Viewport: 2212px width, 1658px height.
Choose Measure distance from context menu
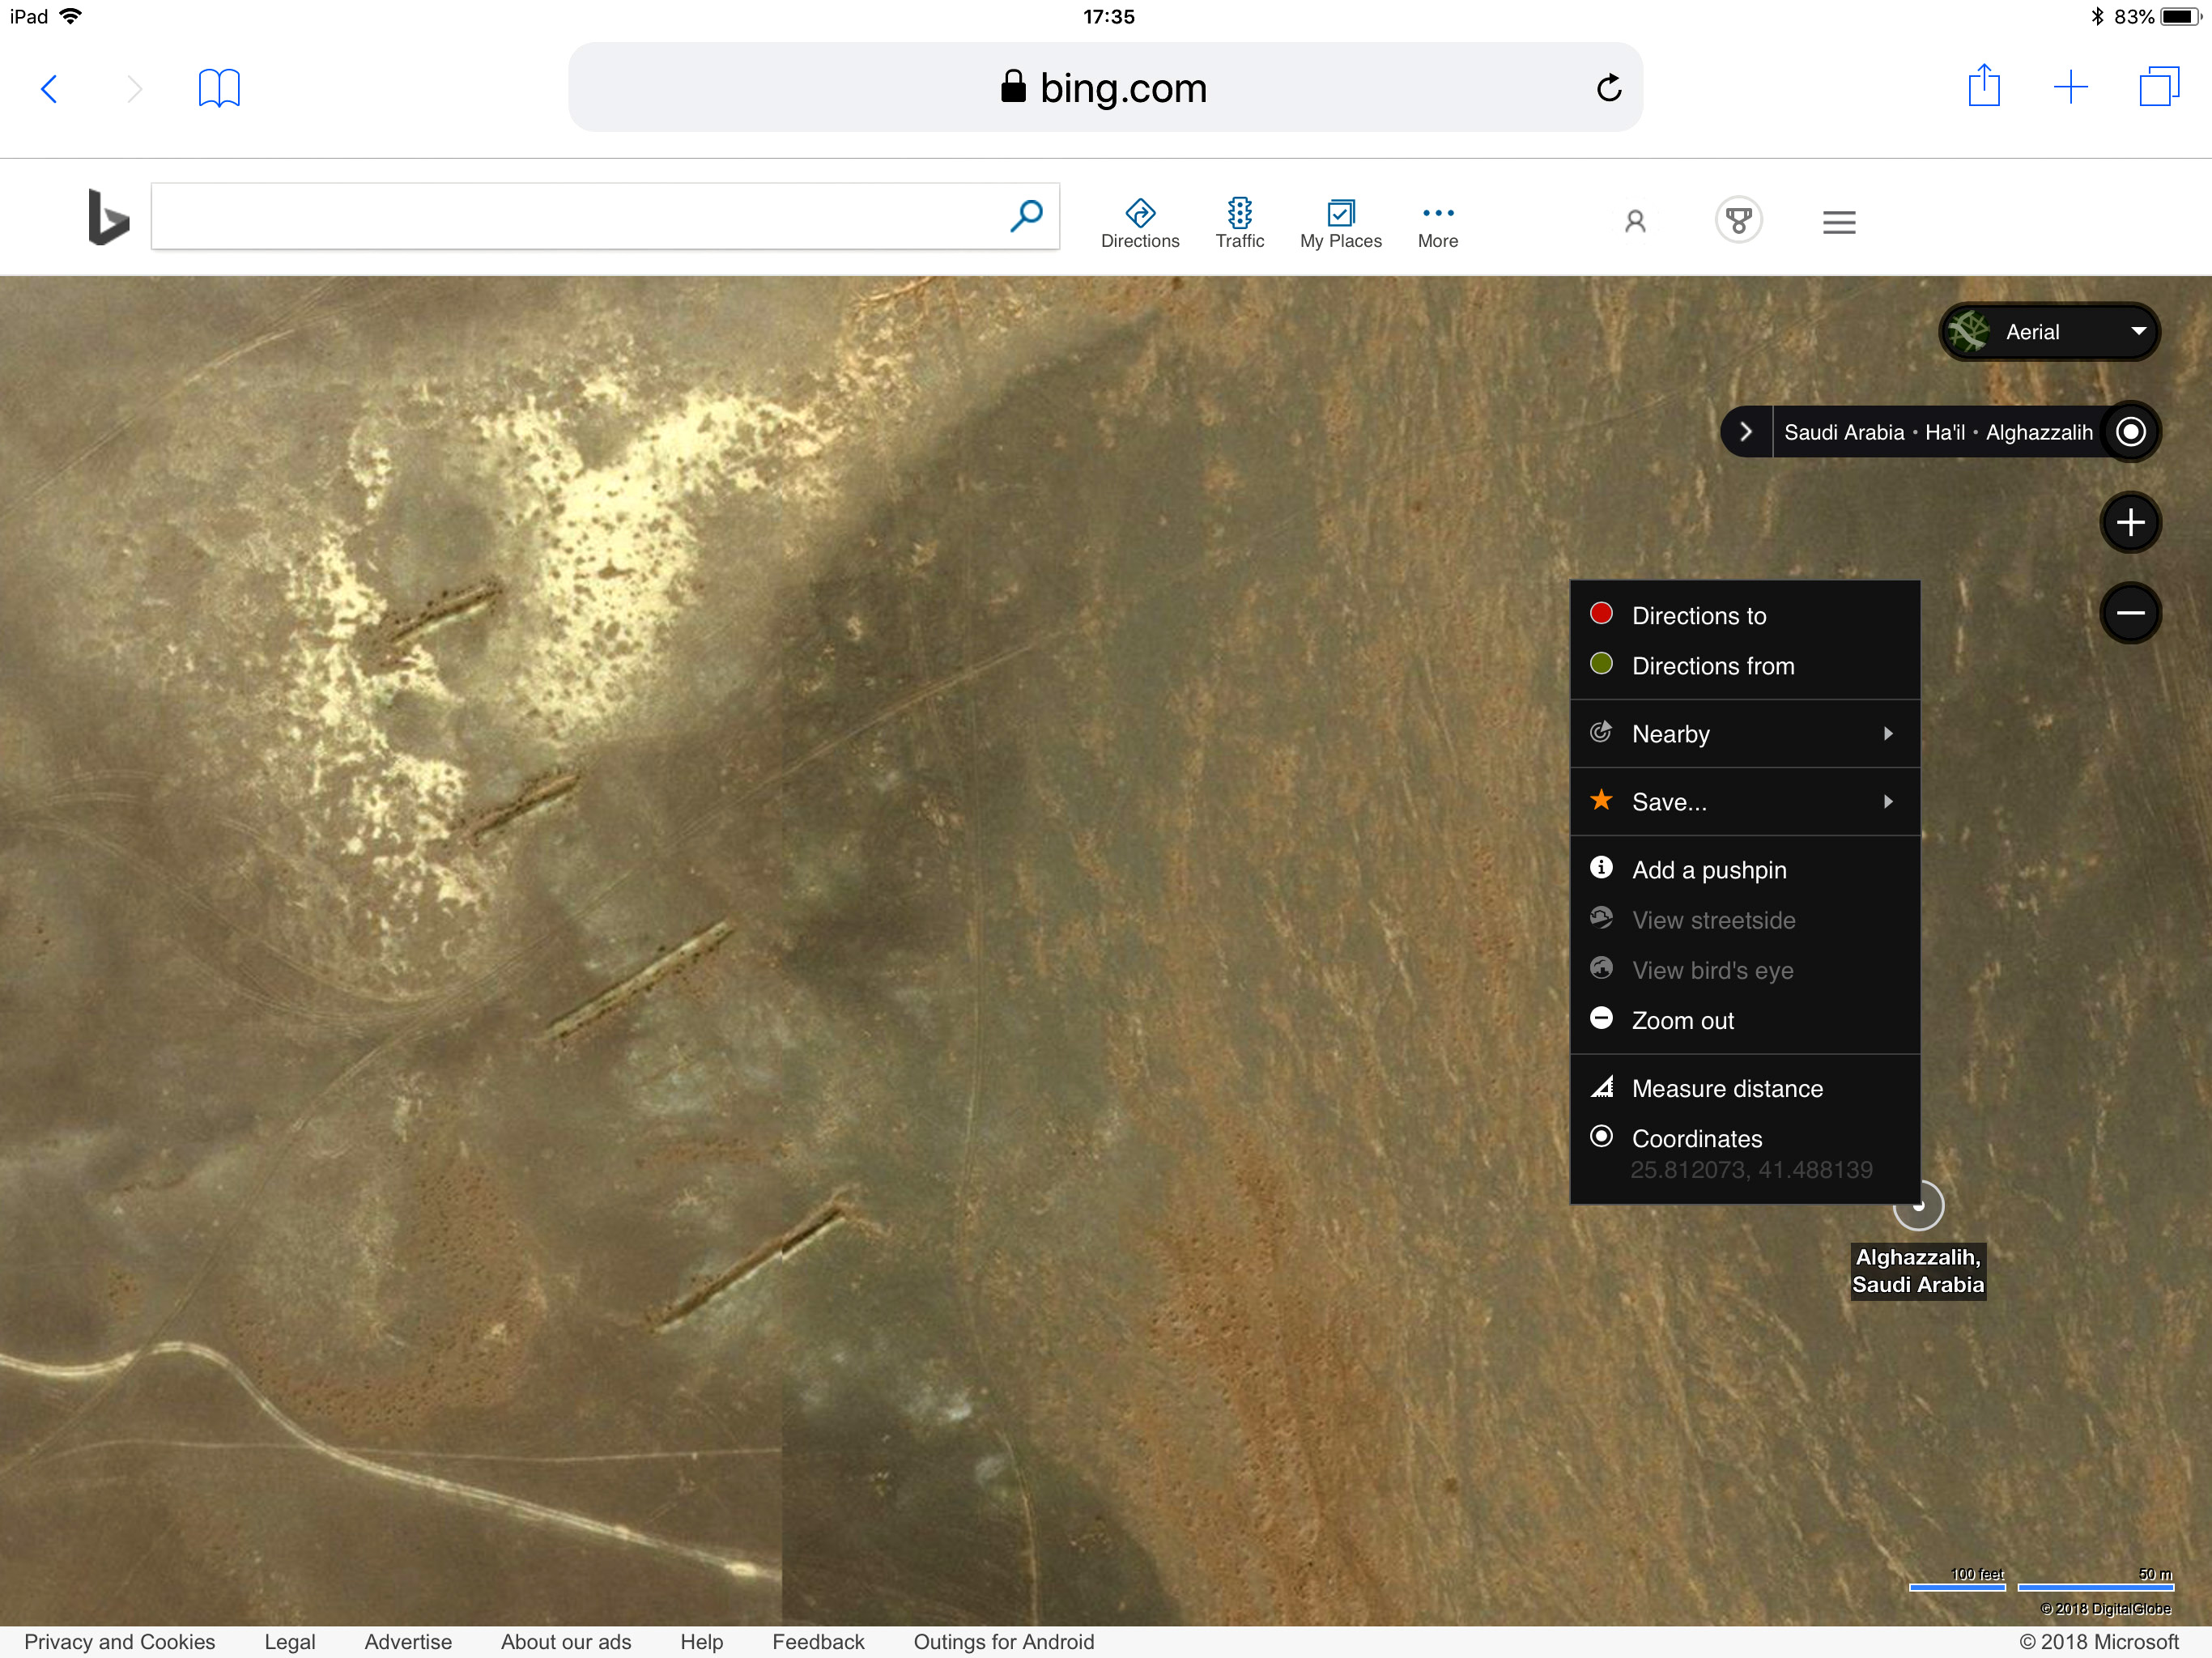click(x=1727, y=1088)
